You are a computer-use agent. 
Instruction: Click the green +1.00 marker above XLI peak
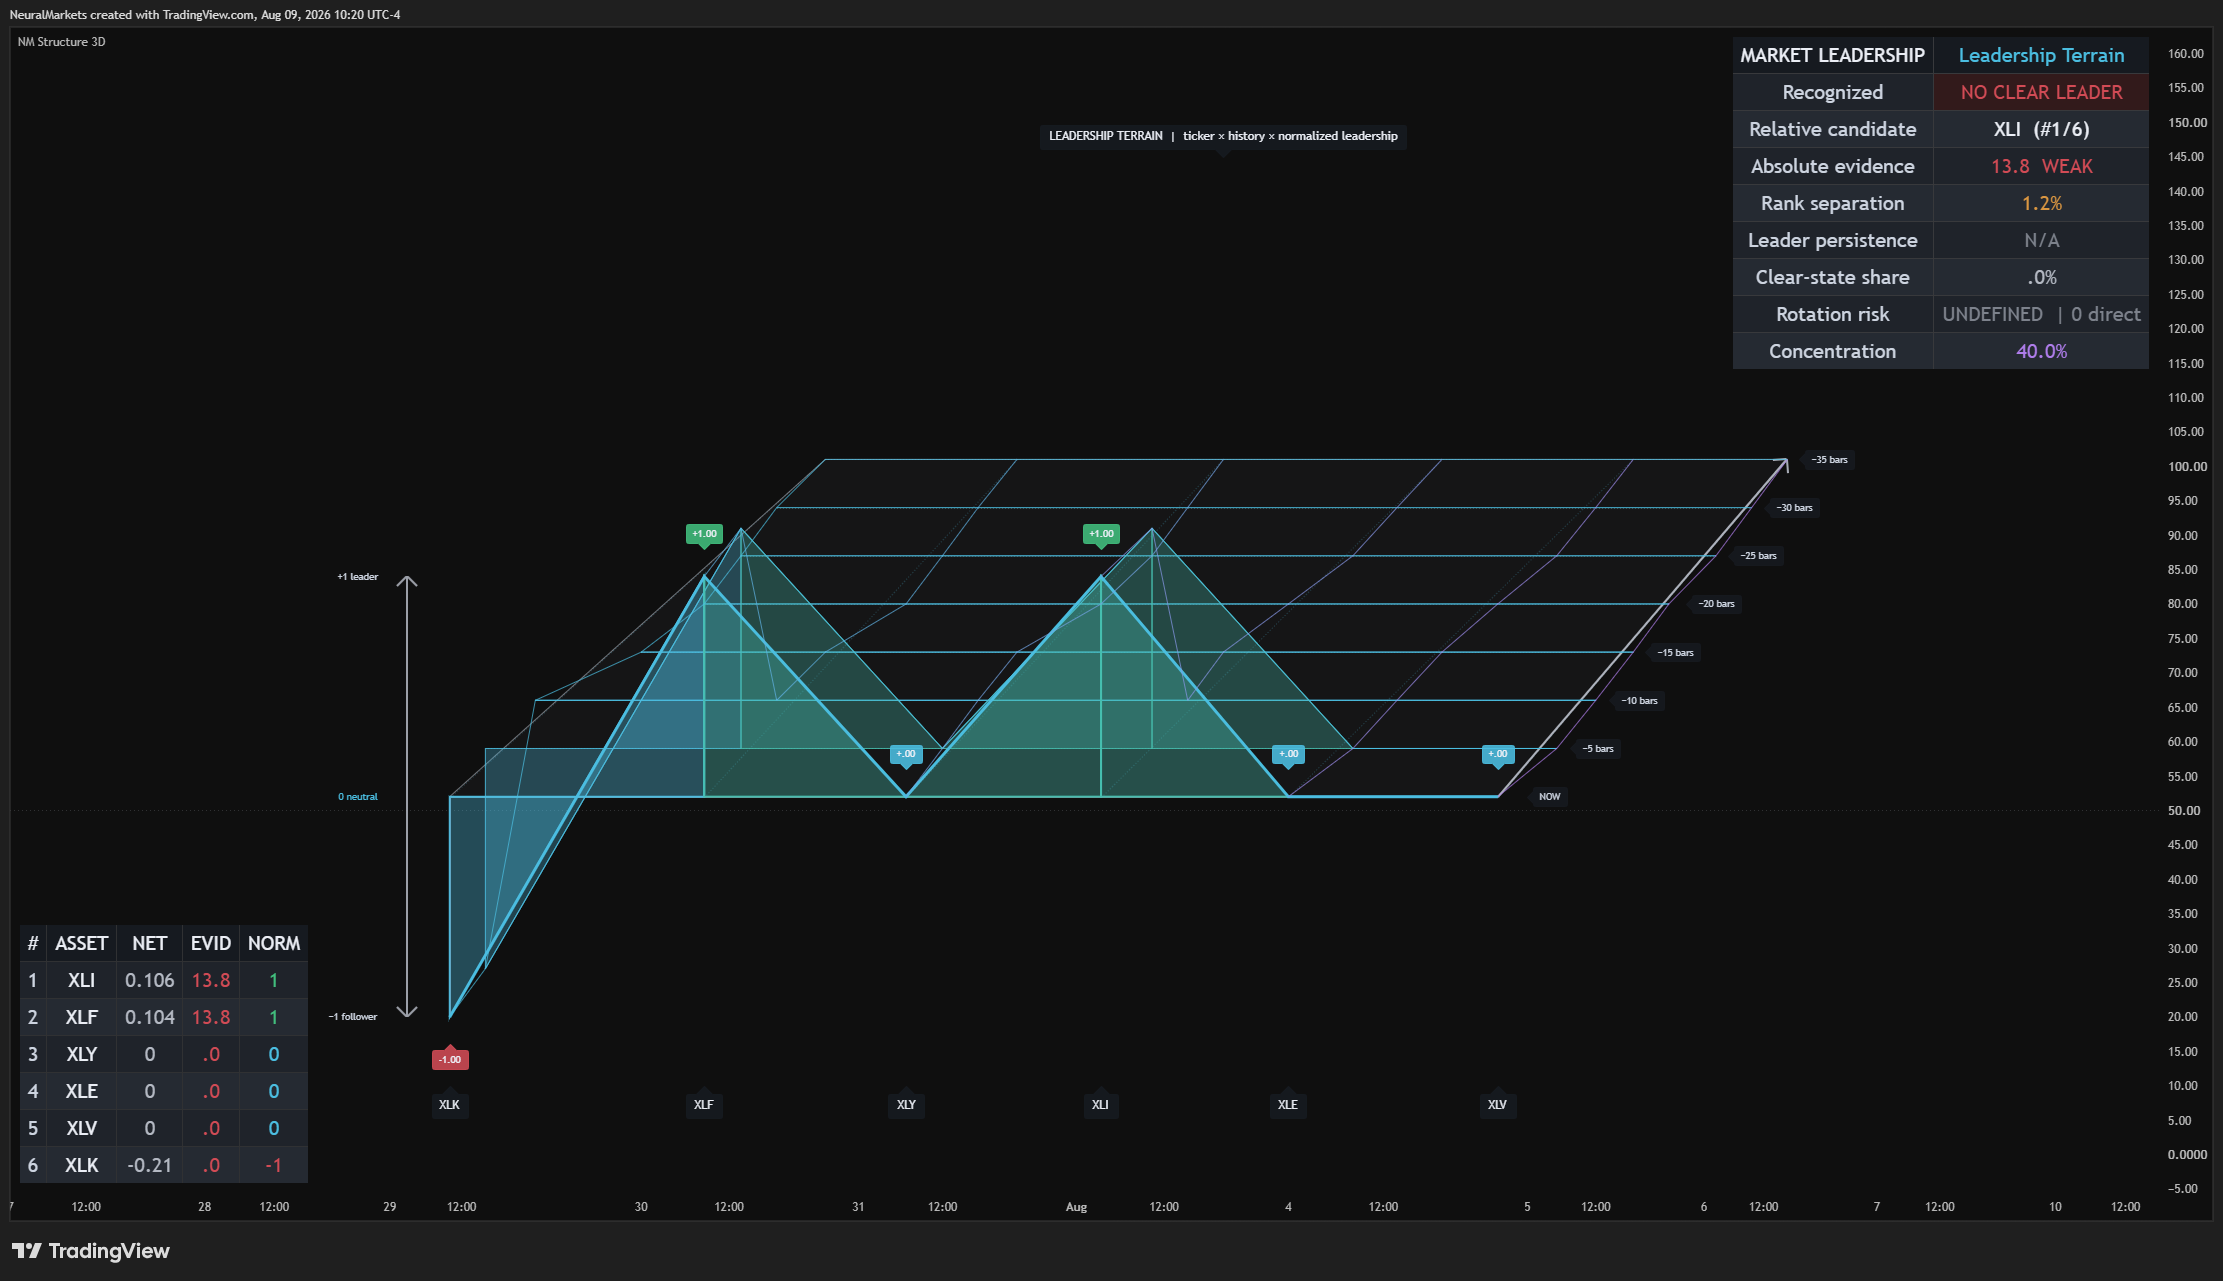pyautogui.click(x=1101, y=534)
